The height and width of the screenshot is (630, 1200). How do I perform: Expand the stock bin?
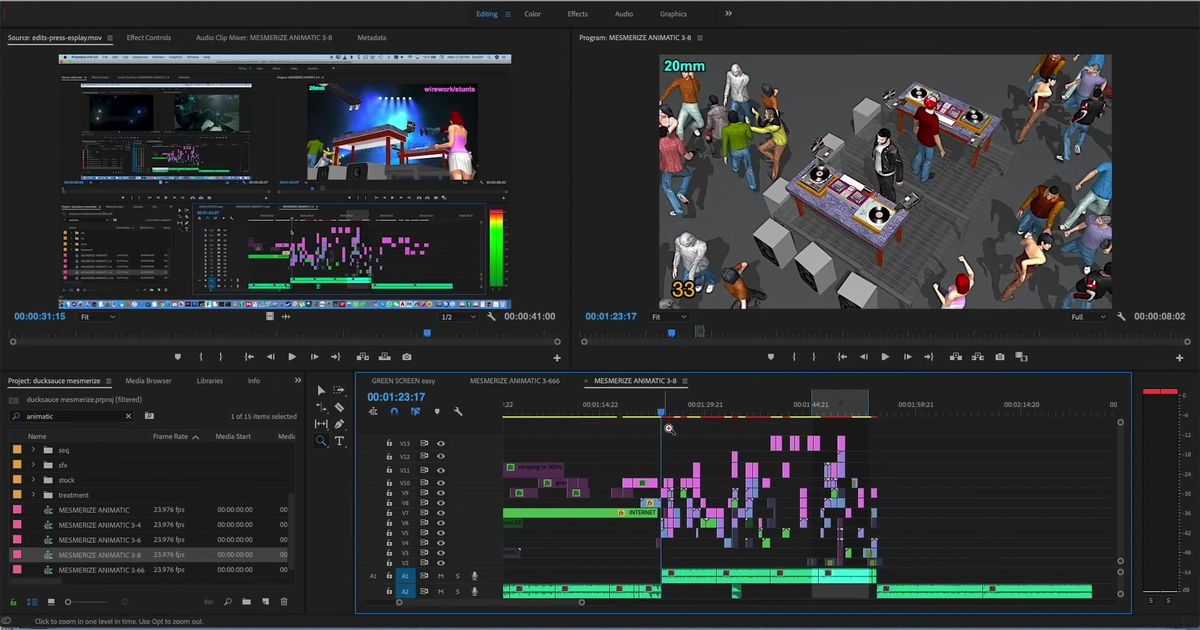coord(33,480)
